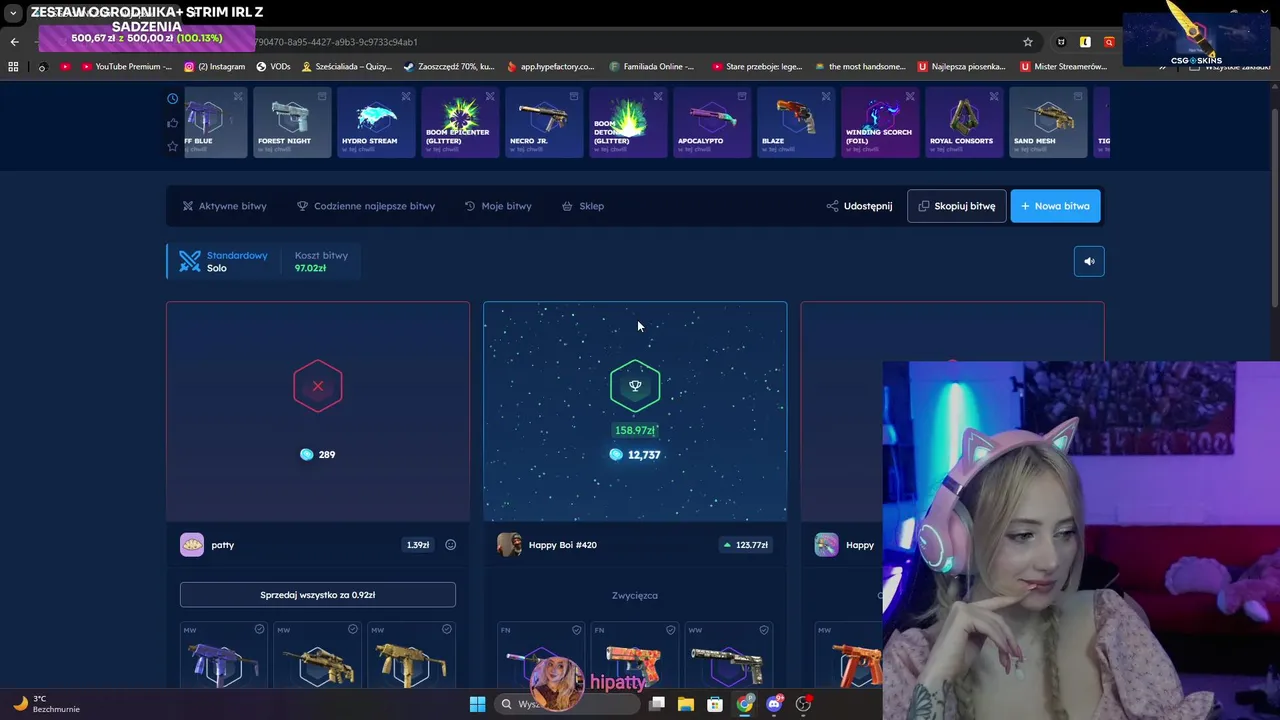Click case icon on Forest Night card
The width and height of the screenshot is (1280, 720).
(322, 96)
